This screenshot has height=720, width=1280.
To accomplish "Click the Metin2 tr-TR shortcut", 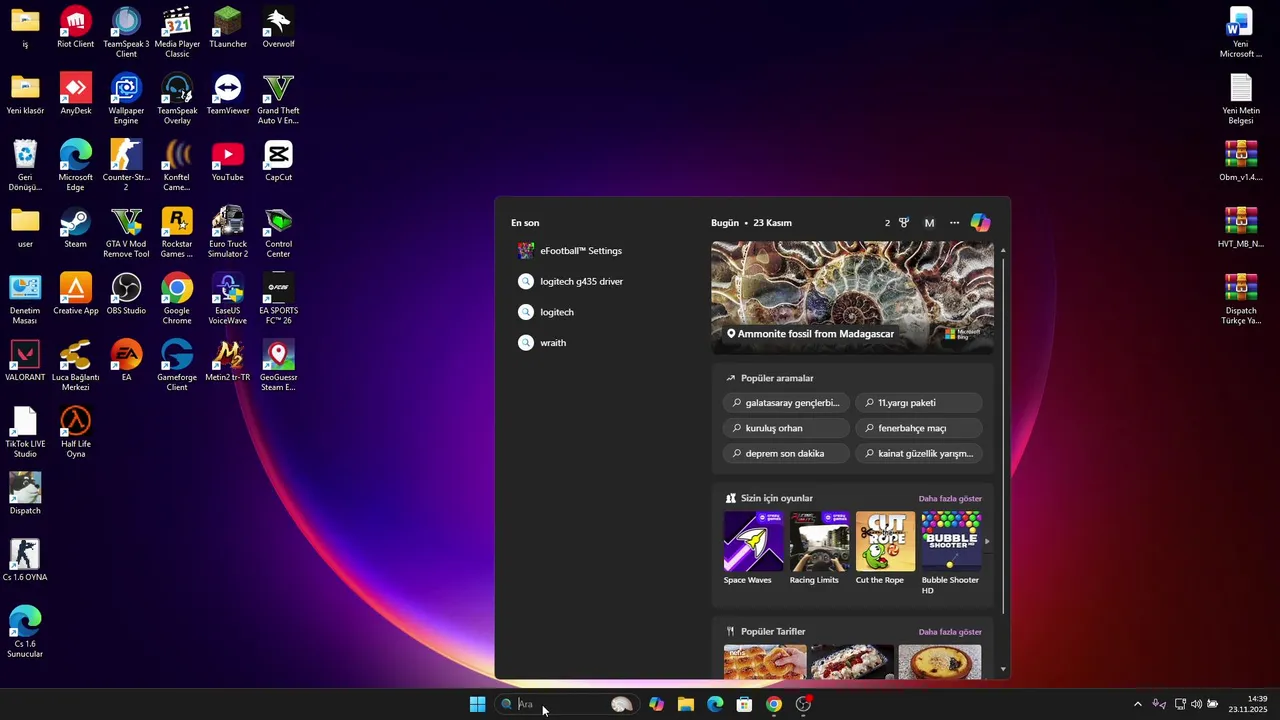I will [x=228, y=361].
